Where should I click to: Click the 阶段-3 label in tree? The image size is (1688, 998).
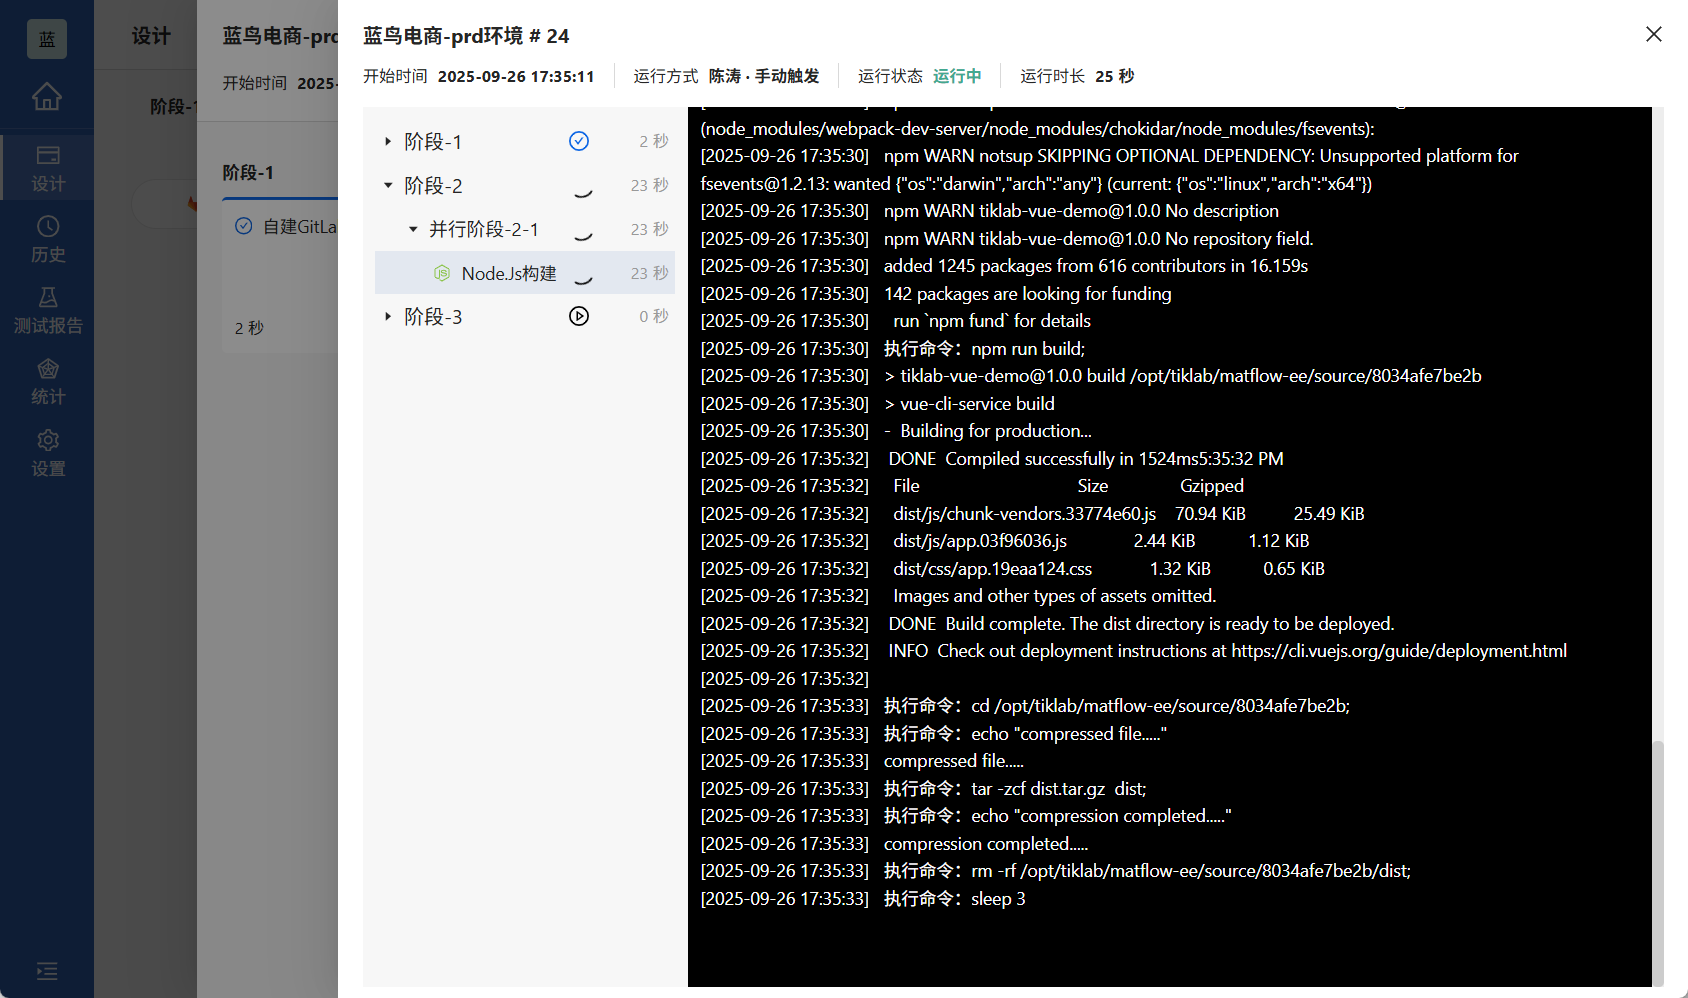433,316
